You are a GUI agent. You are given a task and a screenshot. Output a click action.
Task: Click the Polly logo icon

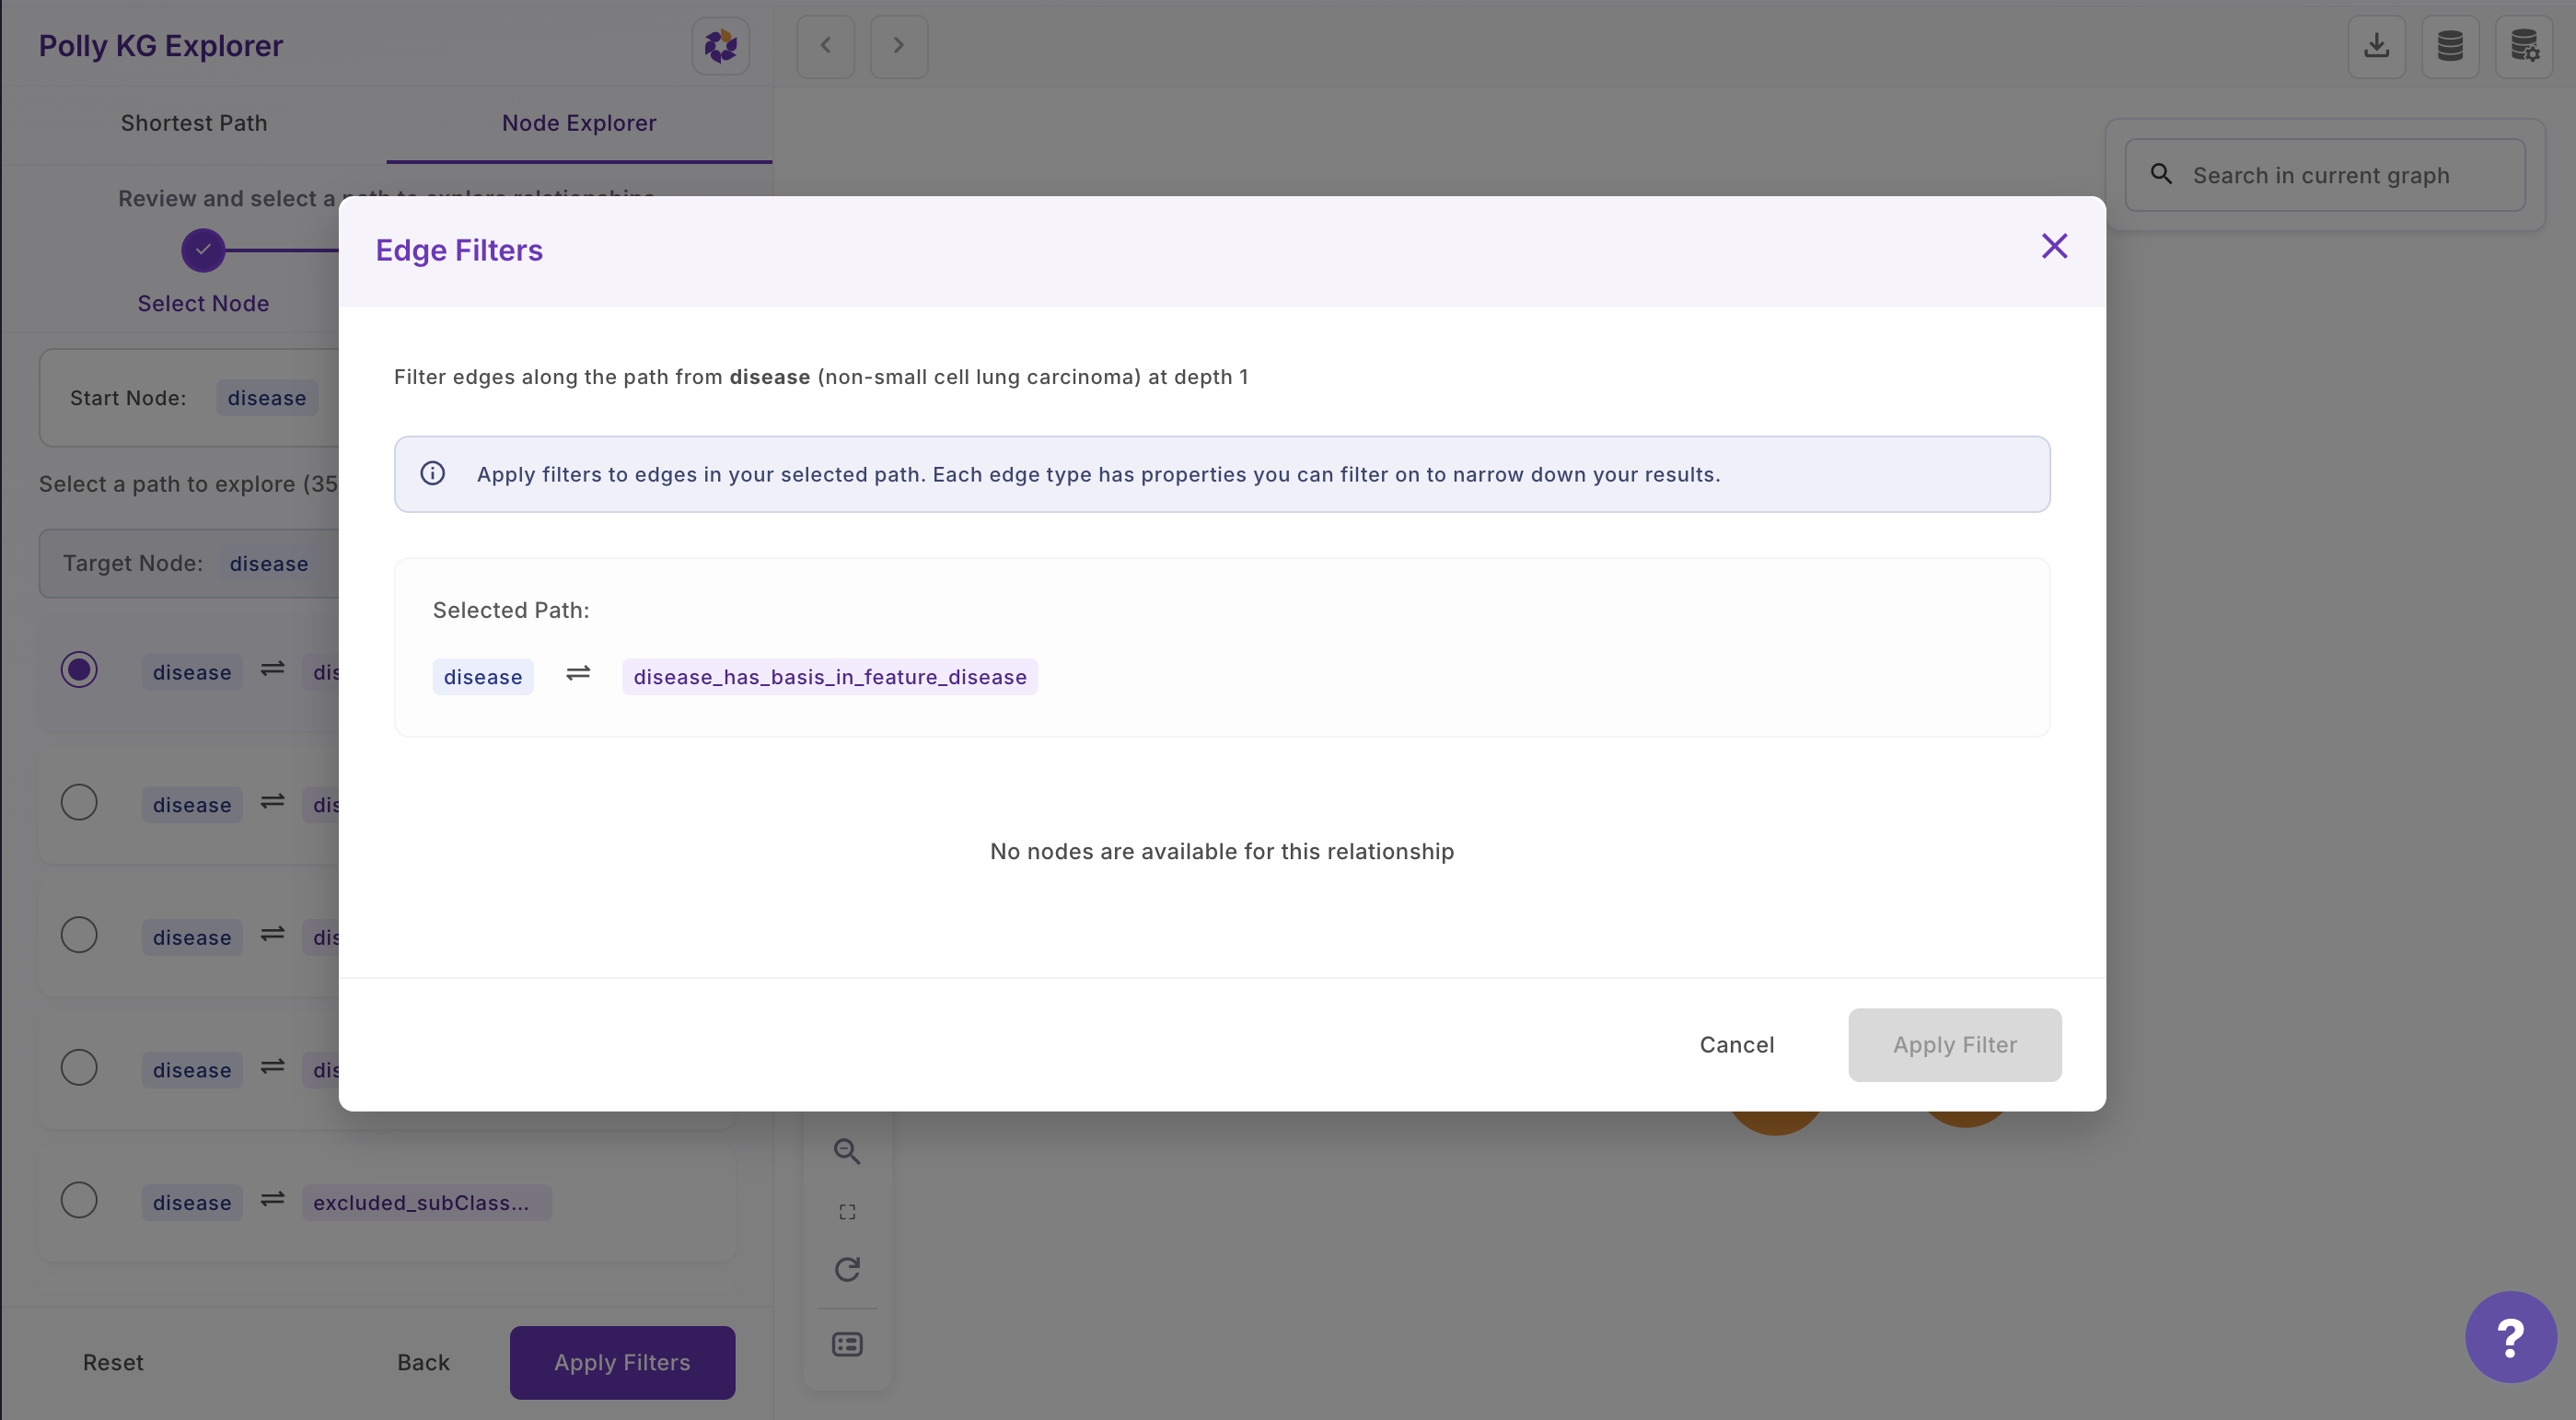(720, 46)
